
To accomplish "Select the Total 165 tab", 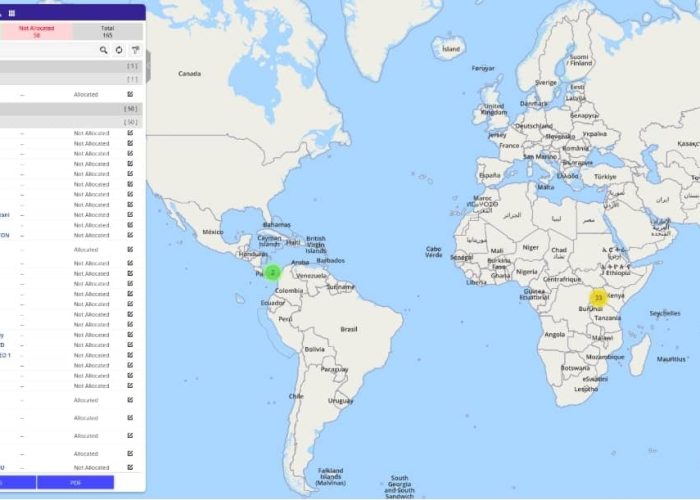I will point(107,31).
